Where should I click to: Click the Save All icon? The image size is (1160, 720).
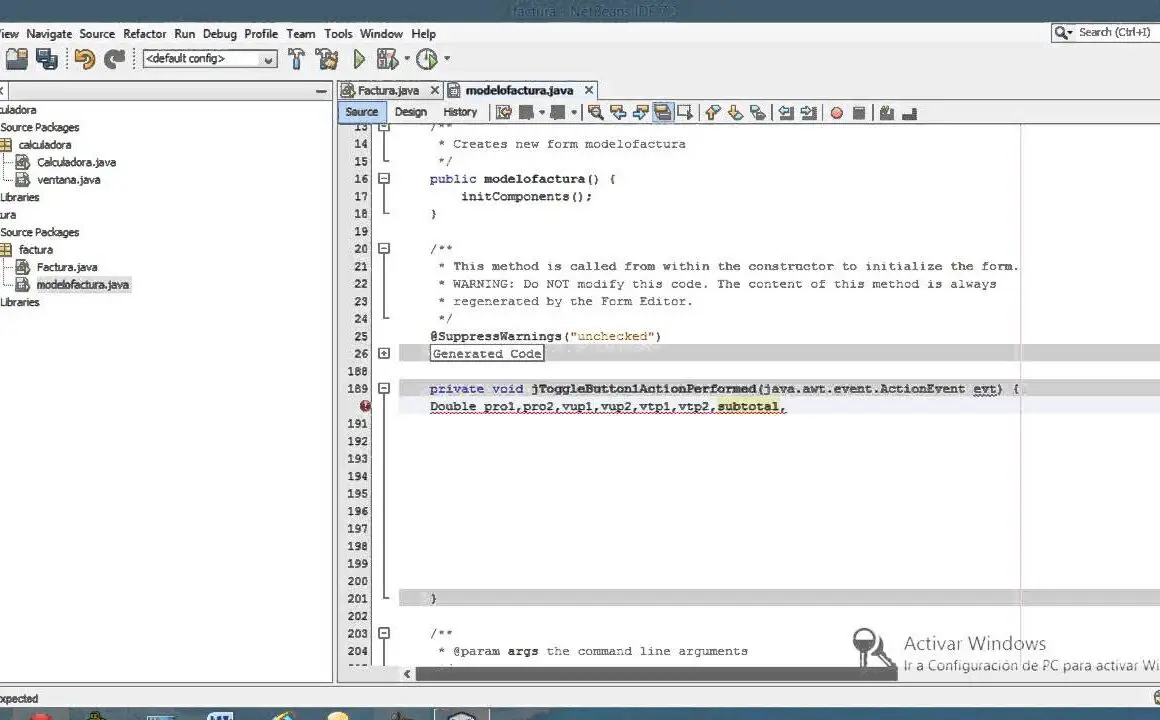pyautogui.click(x=46, y=59)
